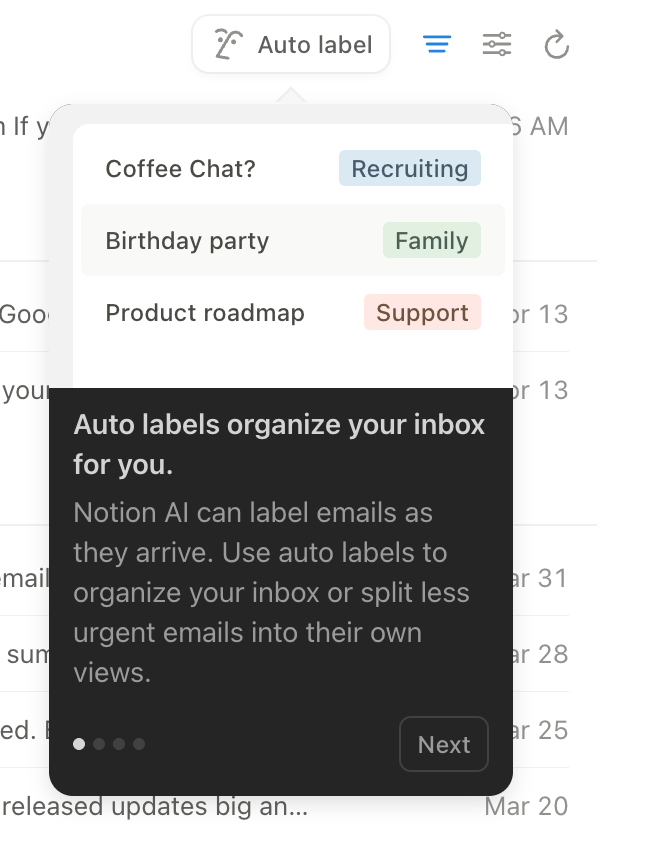The width and height of the screenshot is (672, 843).
Task: Select the Support label tag
Action: point(422,312)
